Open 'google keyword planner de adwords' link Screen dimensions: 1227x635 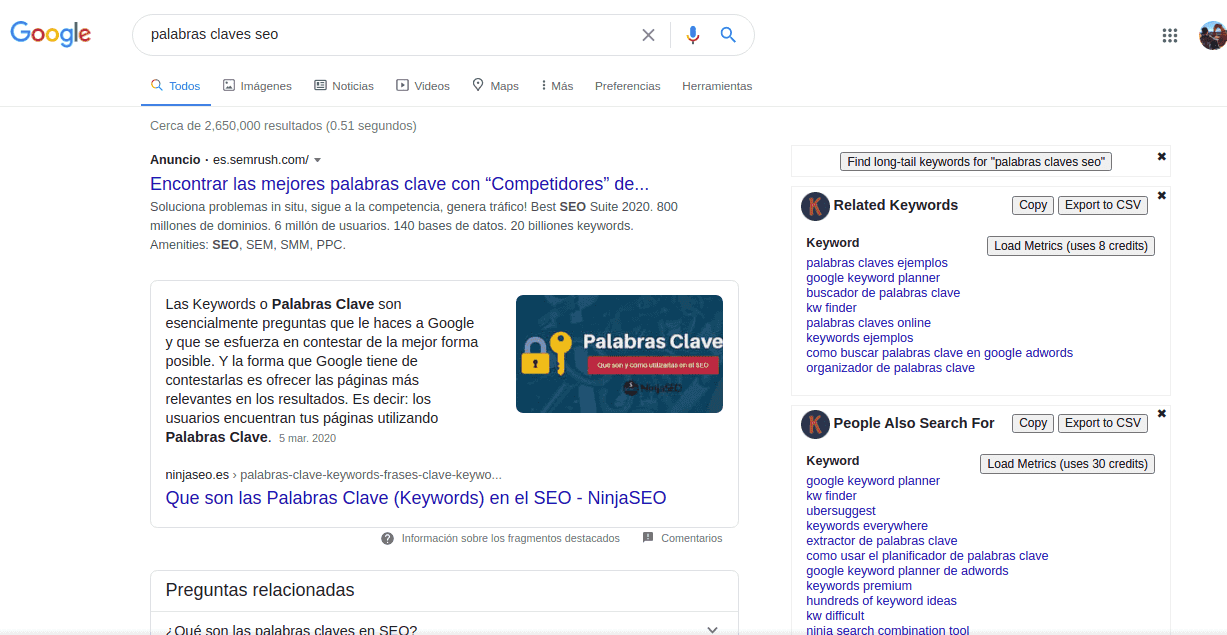coord(907,571)
